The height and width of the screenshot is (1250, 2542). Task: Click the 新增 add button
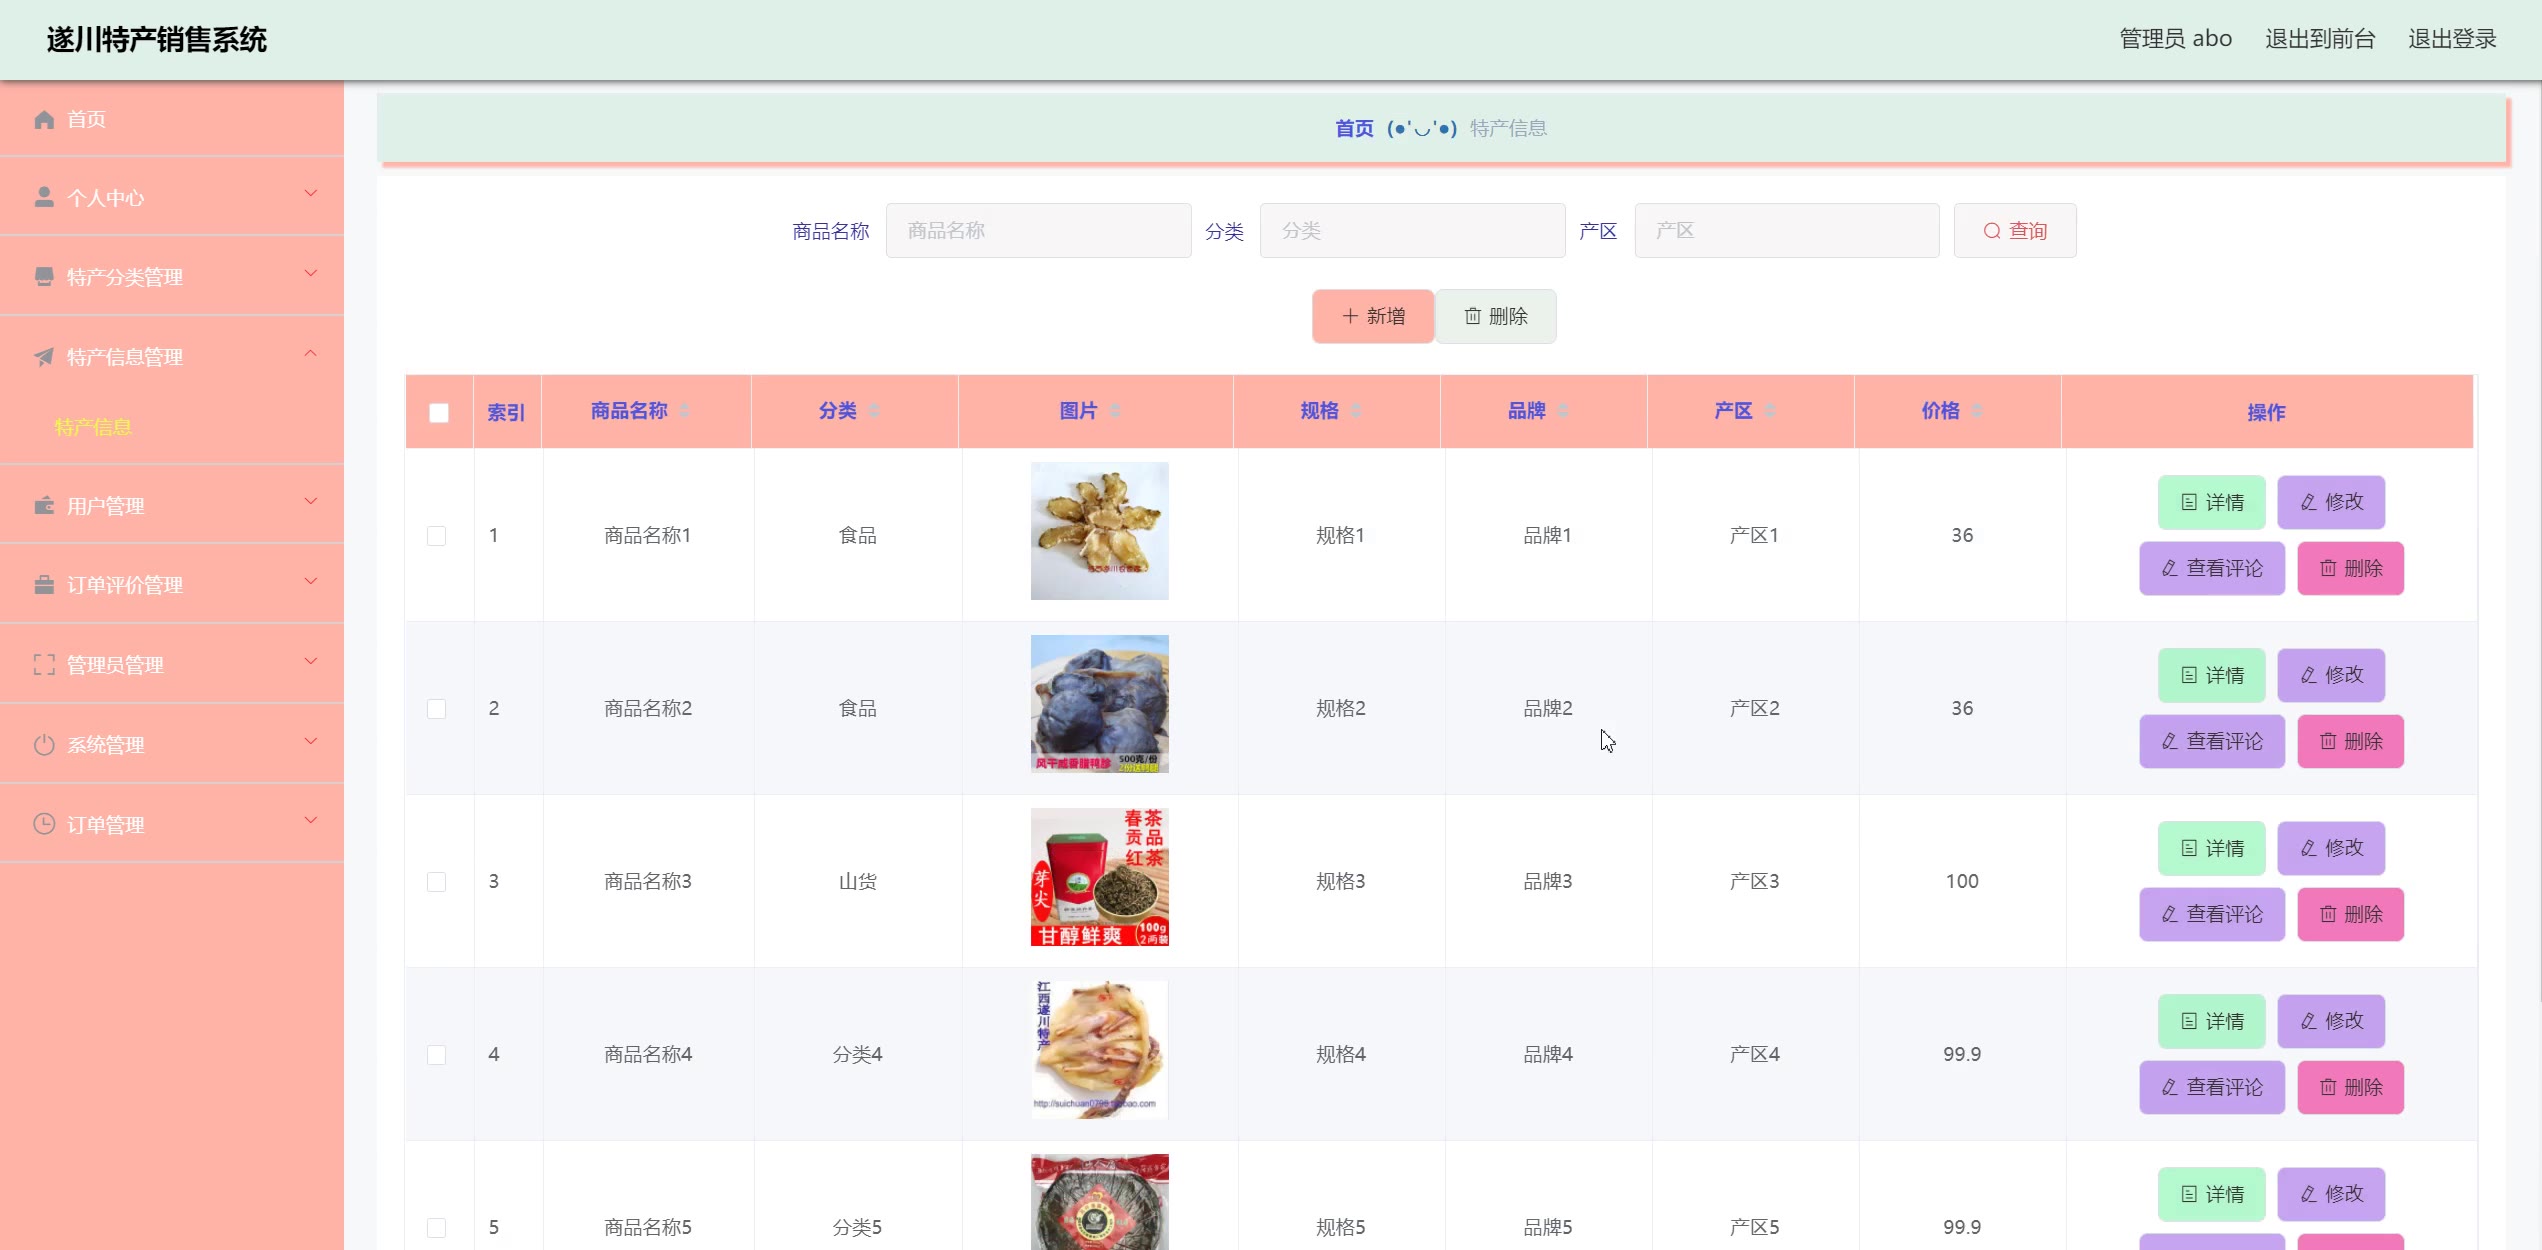[x=1373, y=316]
